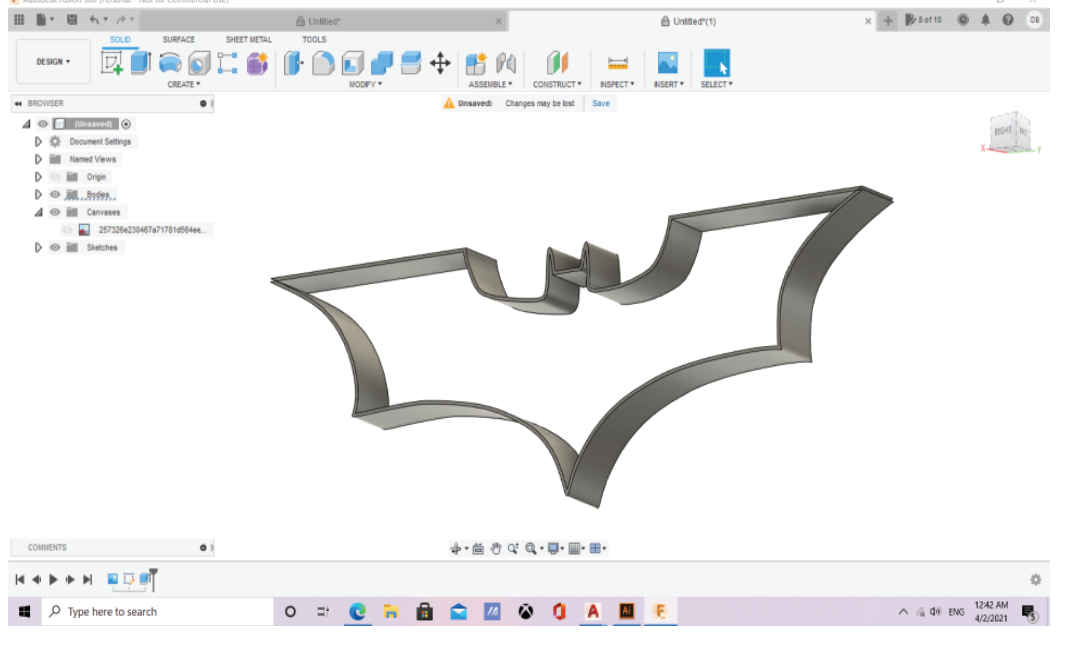The height and width of the screenshot is (649, 1073).
Task: Activate the Select tool
Action: 716,63
